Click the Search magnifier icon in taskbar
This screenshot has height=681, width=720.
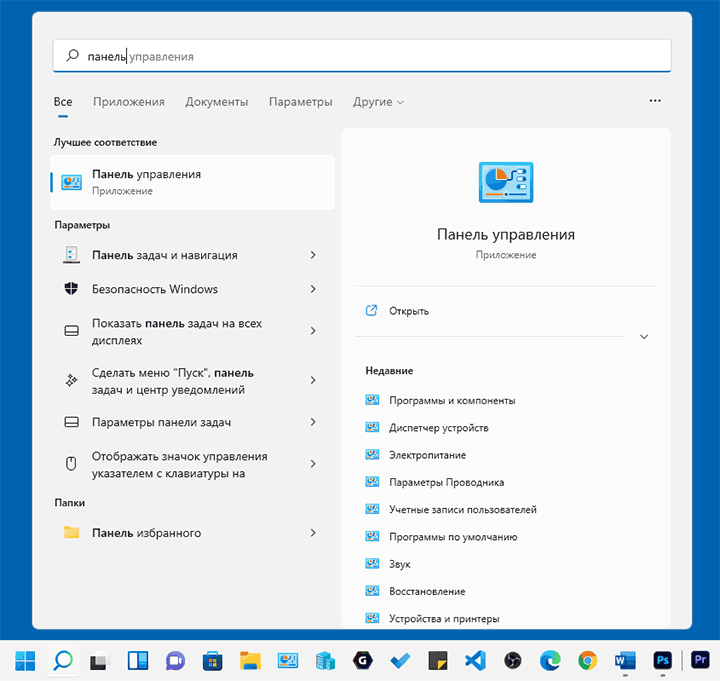click(63, 661)
